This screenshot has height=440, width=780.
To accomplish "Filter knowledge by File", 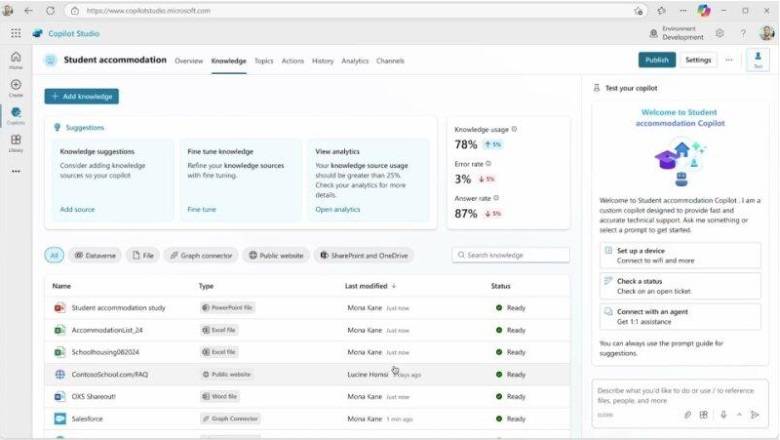I will 143,255.
